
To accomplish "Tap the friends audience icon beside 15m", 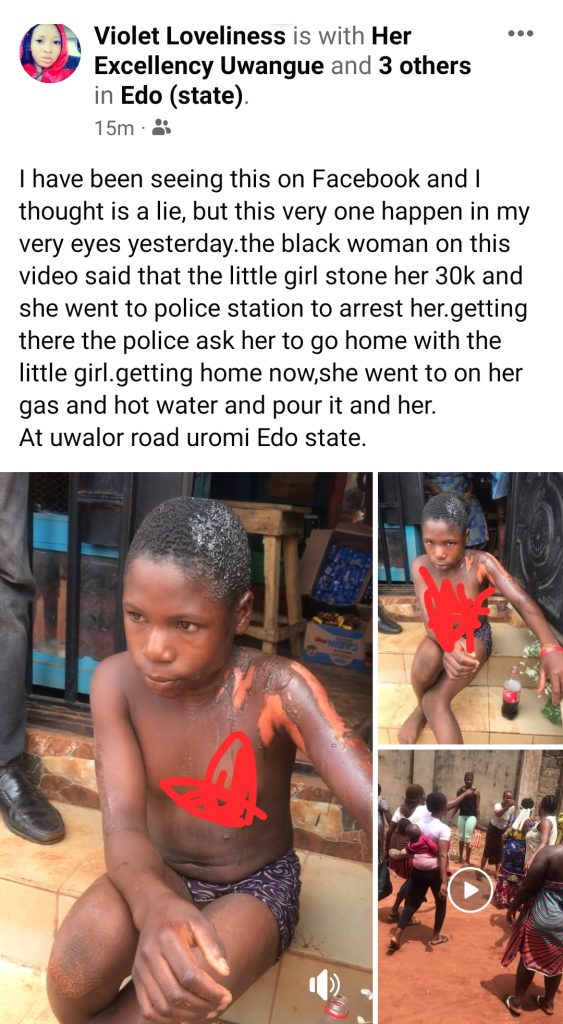I will [x=161, y=127].
